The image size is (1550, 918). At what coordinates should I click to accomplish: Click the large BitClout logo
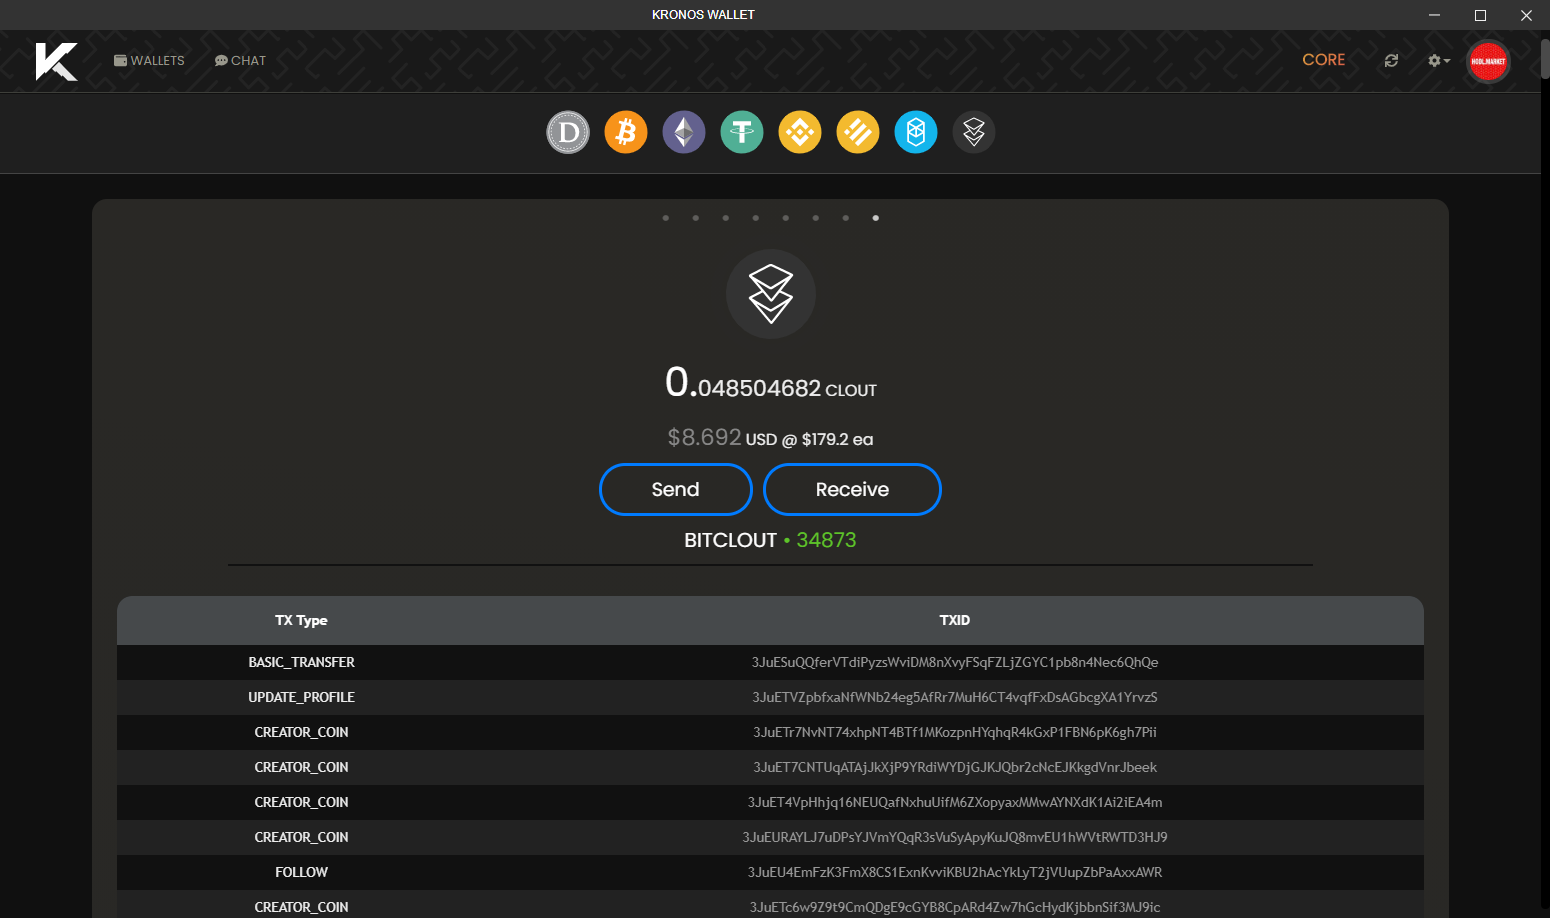771,294
